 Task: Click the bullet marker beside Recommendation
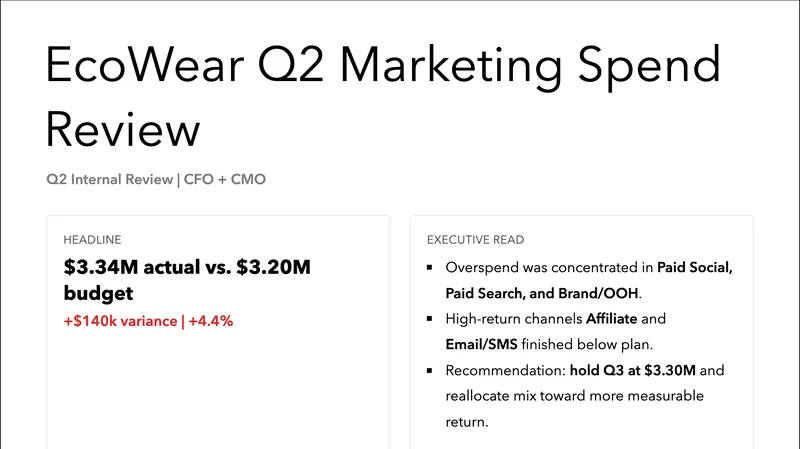click(x=428, y=372)
